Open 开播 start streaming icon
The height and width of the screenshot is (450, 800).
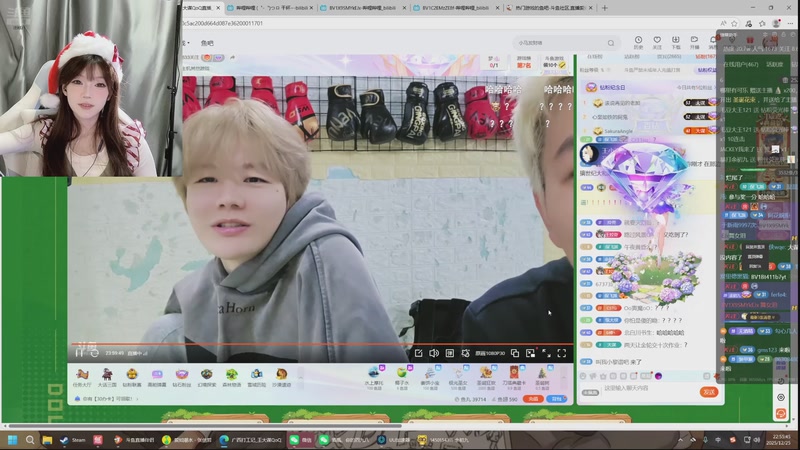(694, 42)
